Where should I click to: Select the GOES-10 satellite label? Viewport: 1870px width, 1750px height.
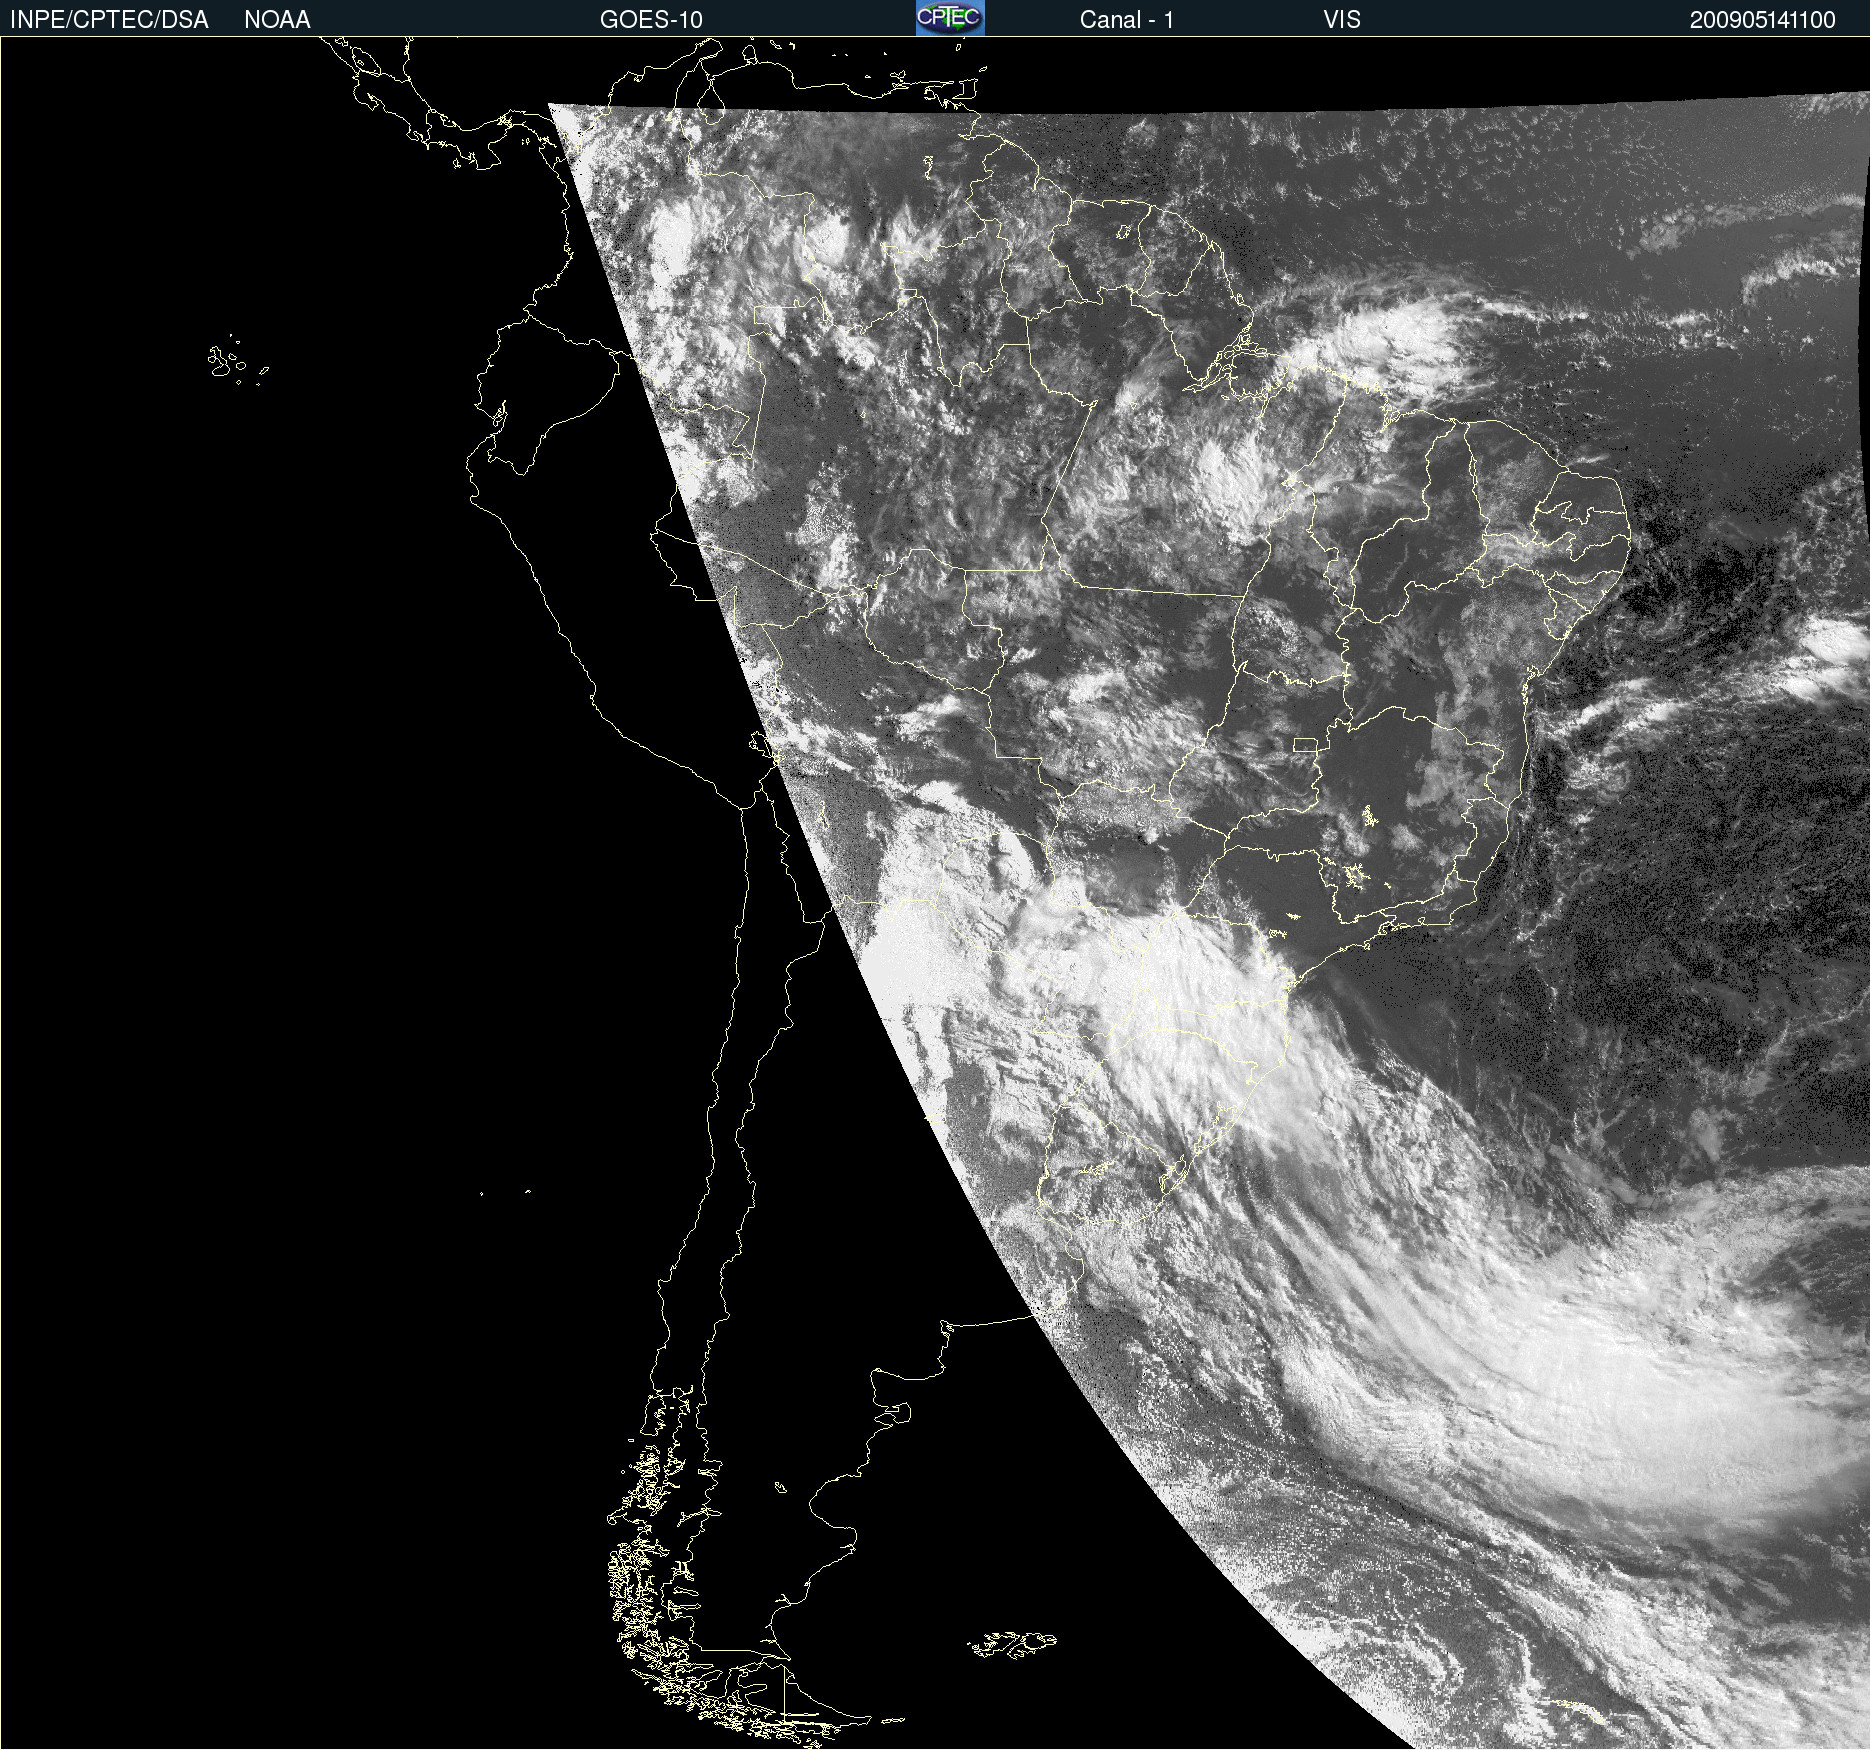[x=651, y=20]
